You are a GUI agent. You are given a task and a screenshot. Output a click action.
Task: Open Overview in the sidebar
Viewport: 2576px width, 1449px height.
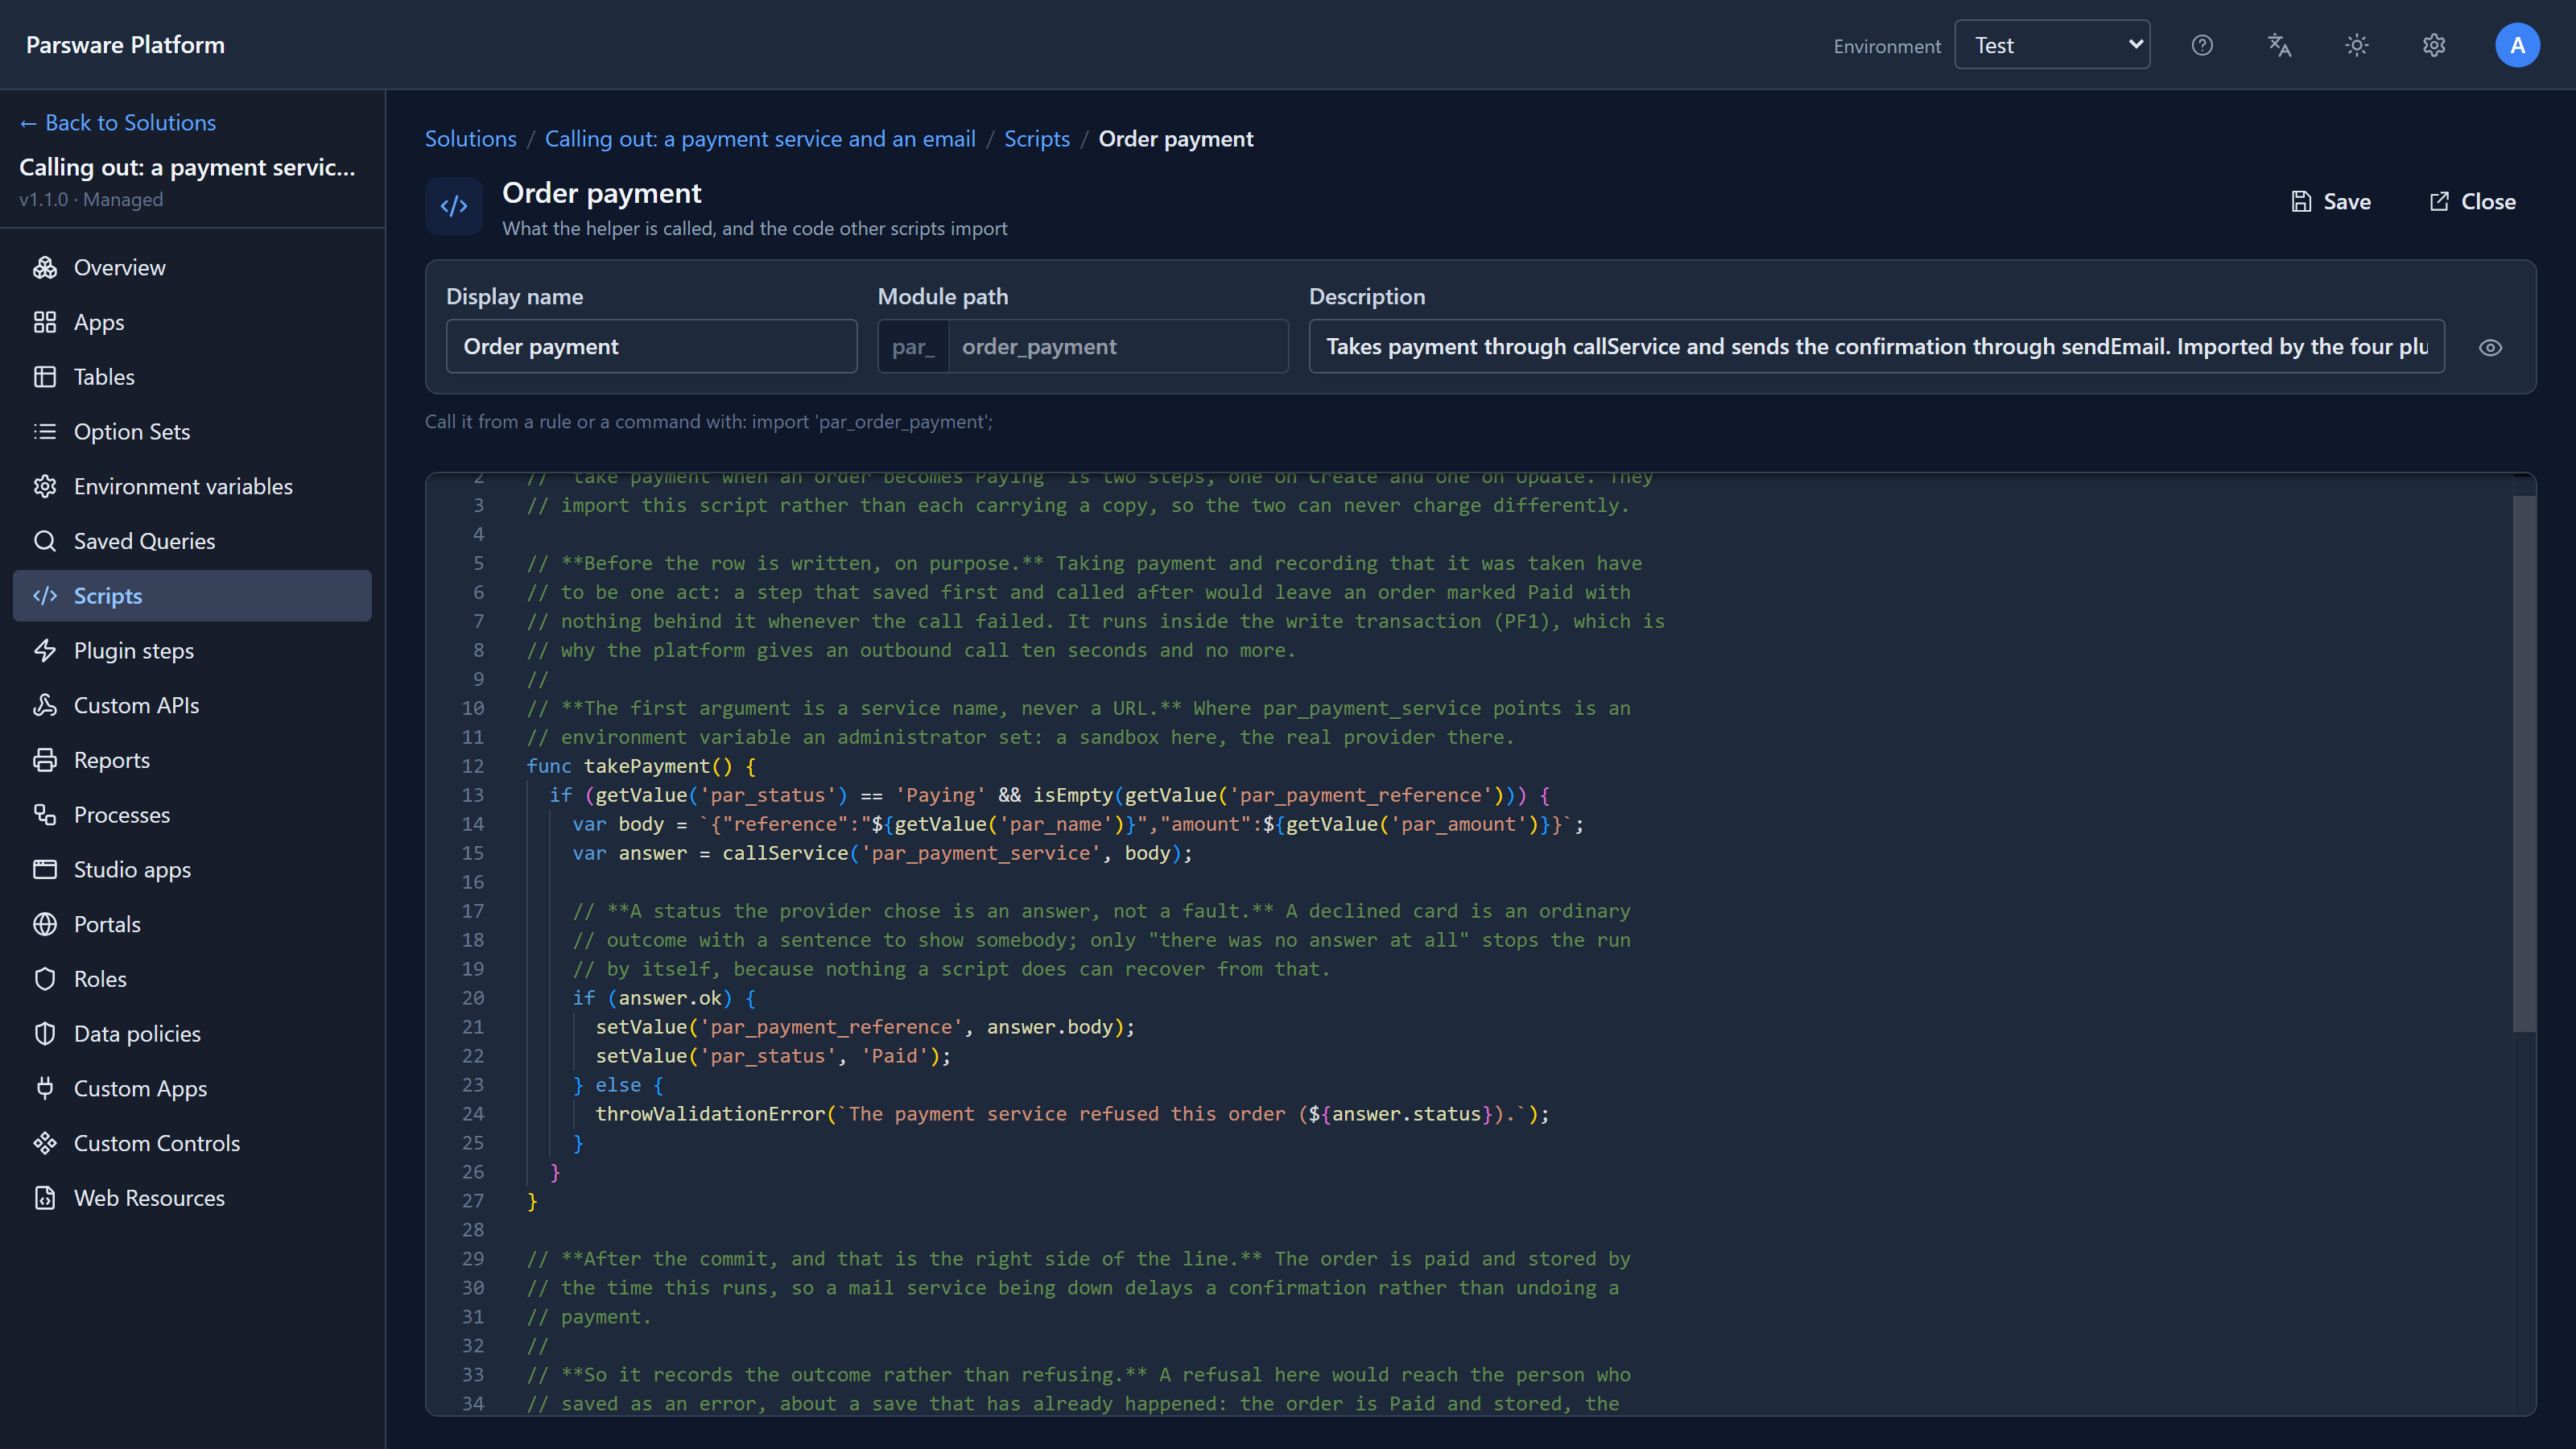(x=192, y=267)
